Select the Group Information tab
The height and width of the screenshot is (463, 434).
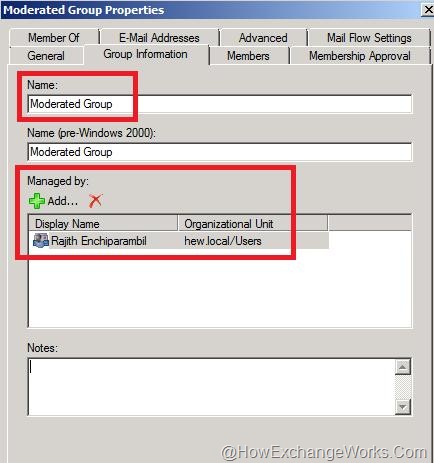[145, 54]
